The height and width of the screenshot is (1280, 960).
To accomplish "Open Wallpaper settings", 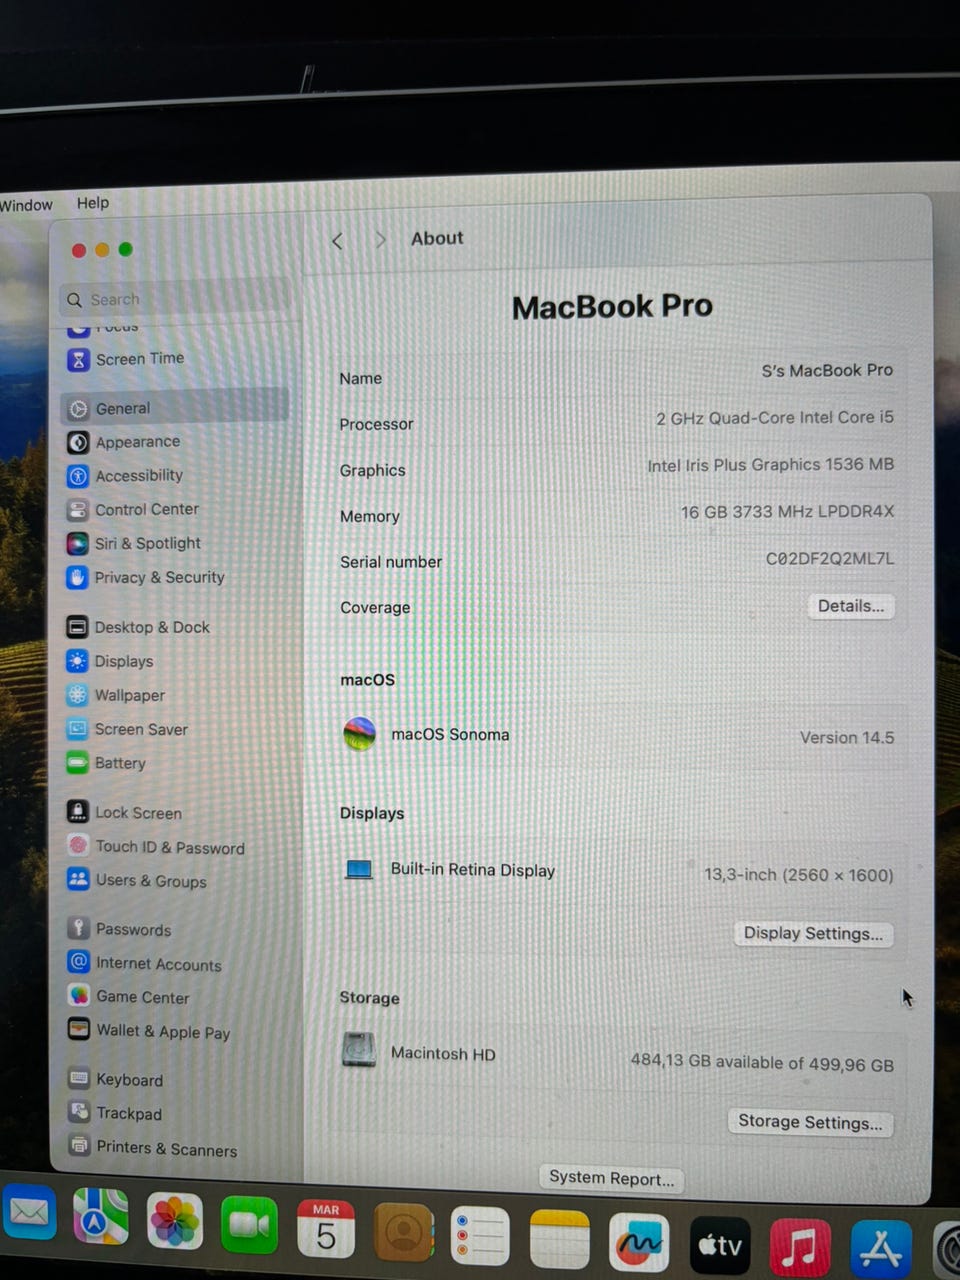I will pyautogui.click(x=116, y=695).
